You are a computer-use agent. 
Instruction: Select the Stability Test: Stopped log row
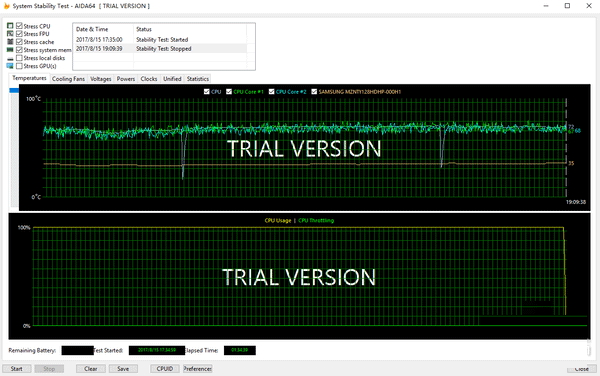[x=160, y=49]
